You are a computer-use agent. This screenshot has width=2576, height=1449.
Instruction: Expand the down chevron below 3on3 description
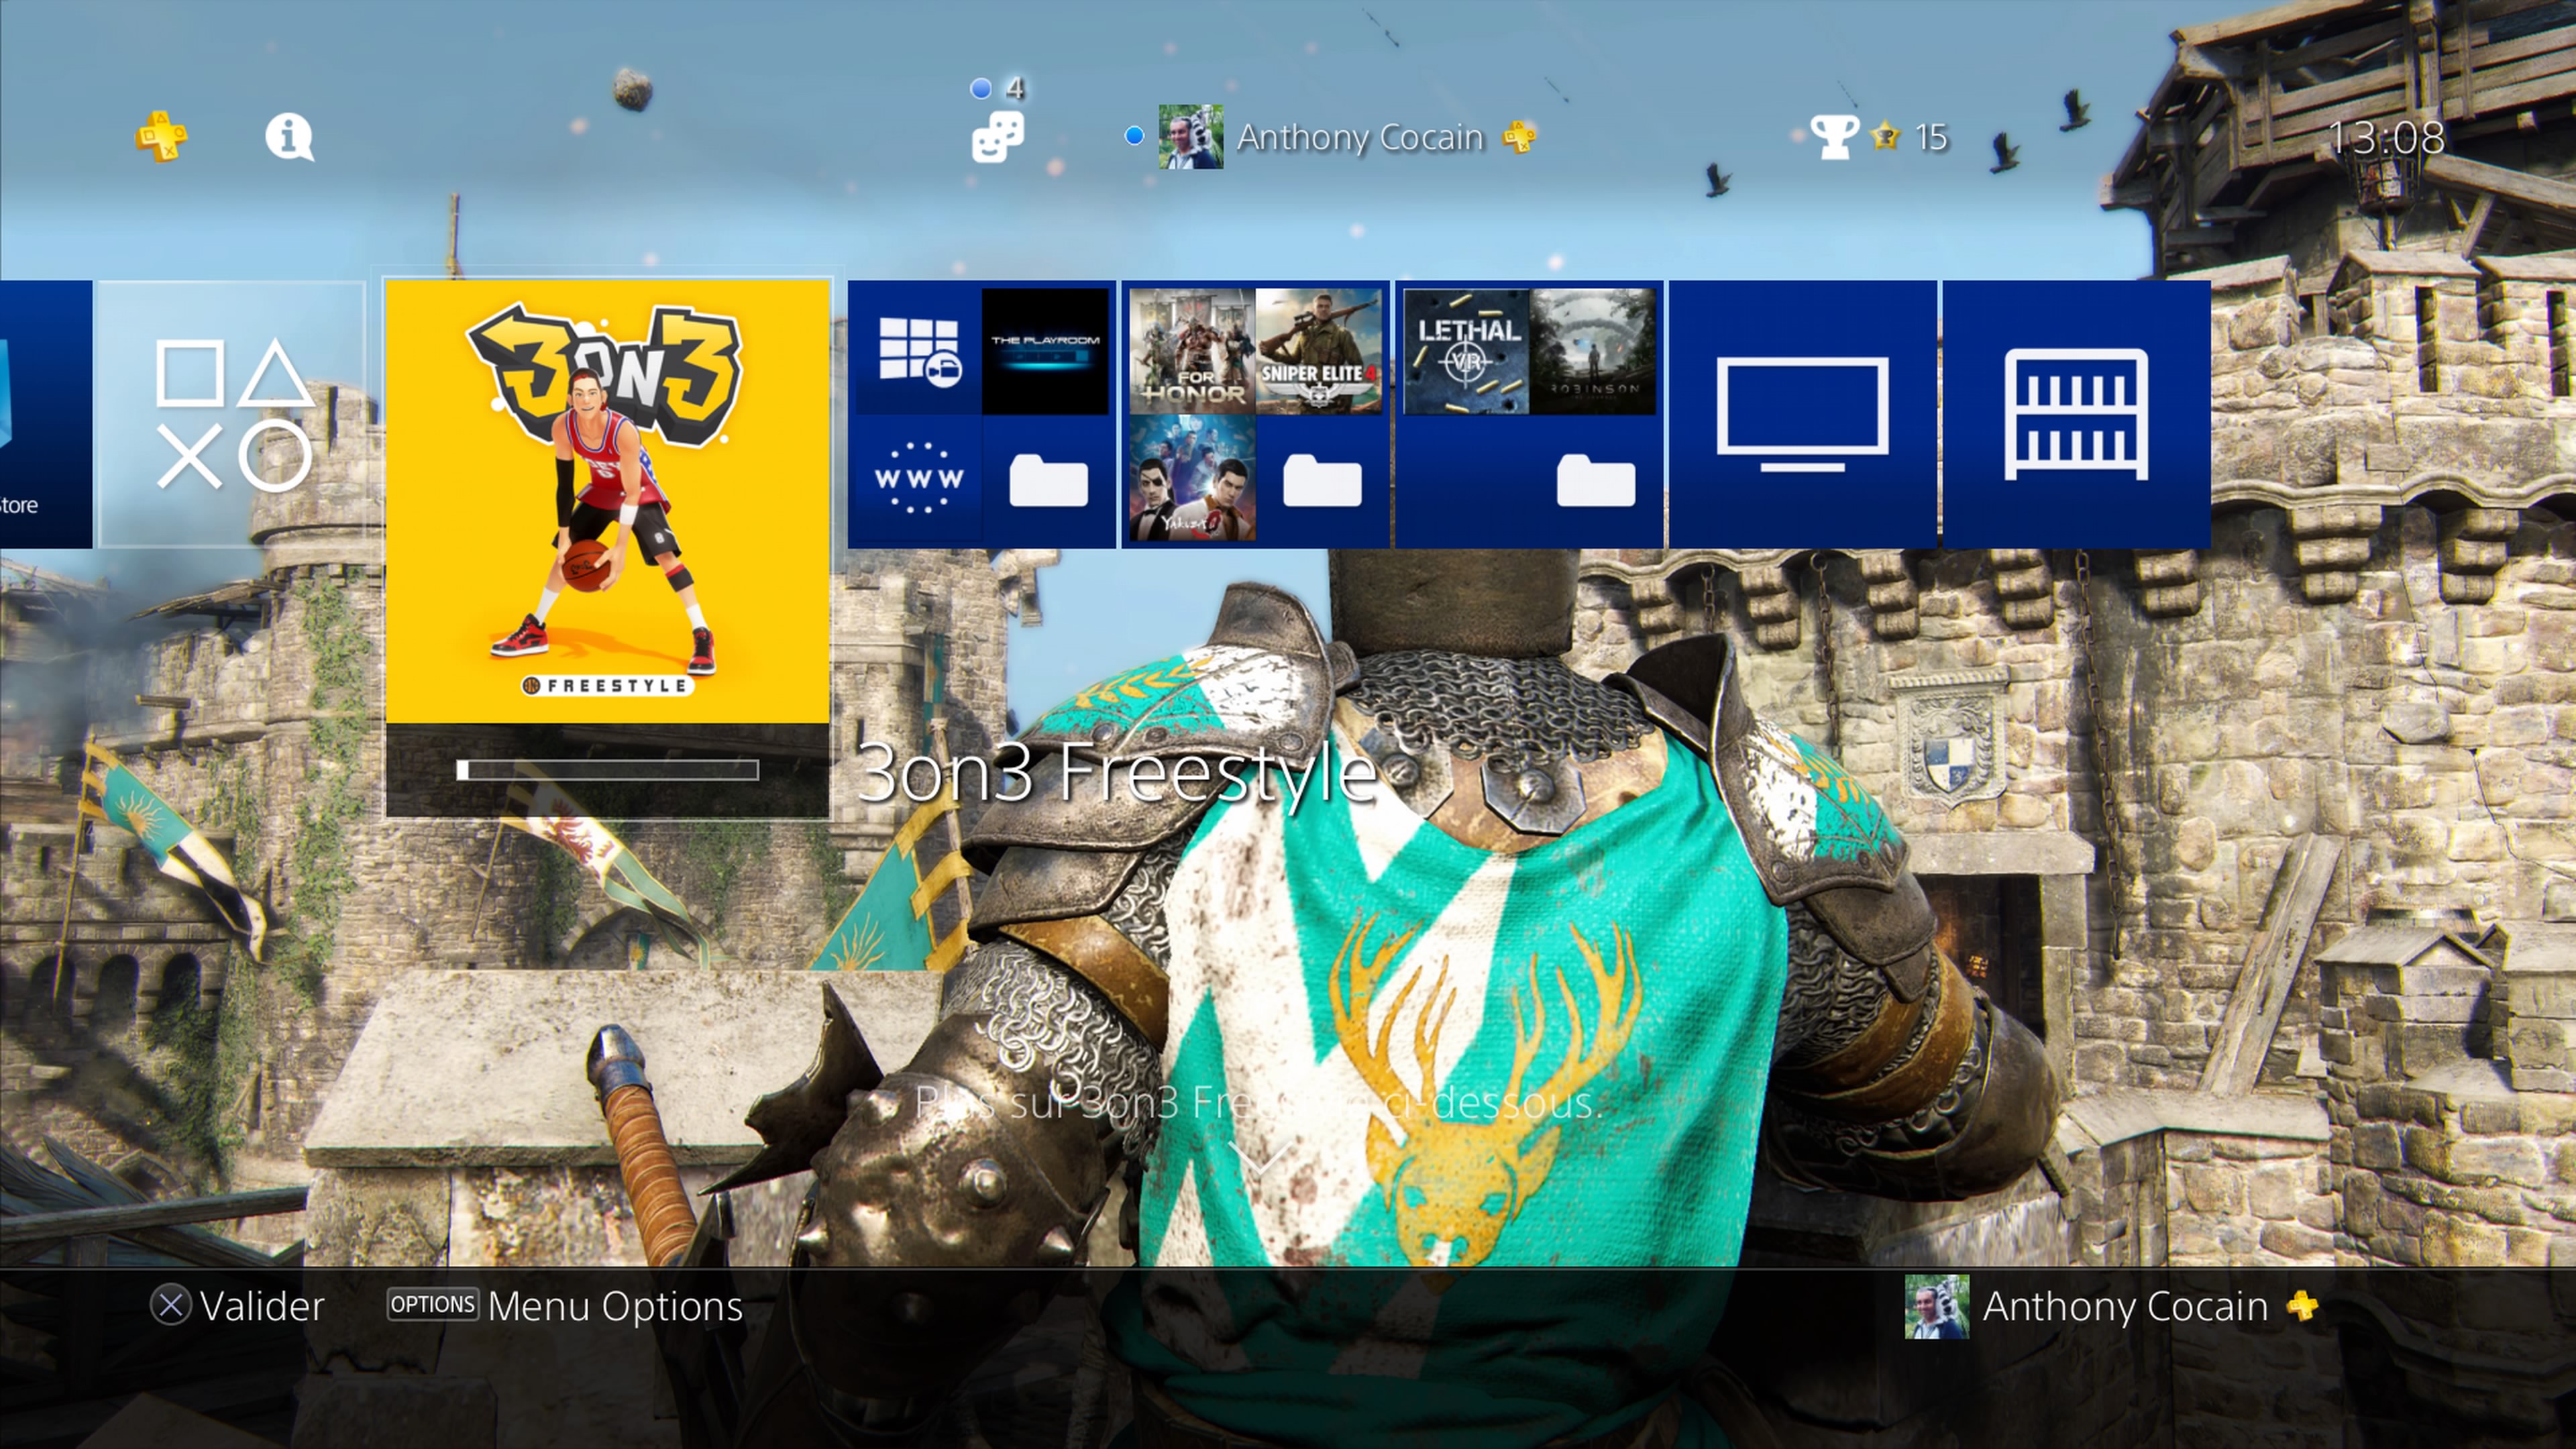[1259, 1158]
